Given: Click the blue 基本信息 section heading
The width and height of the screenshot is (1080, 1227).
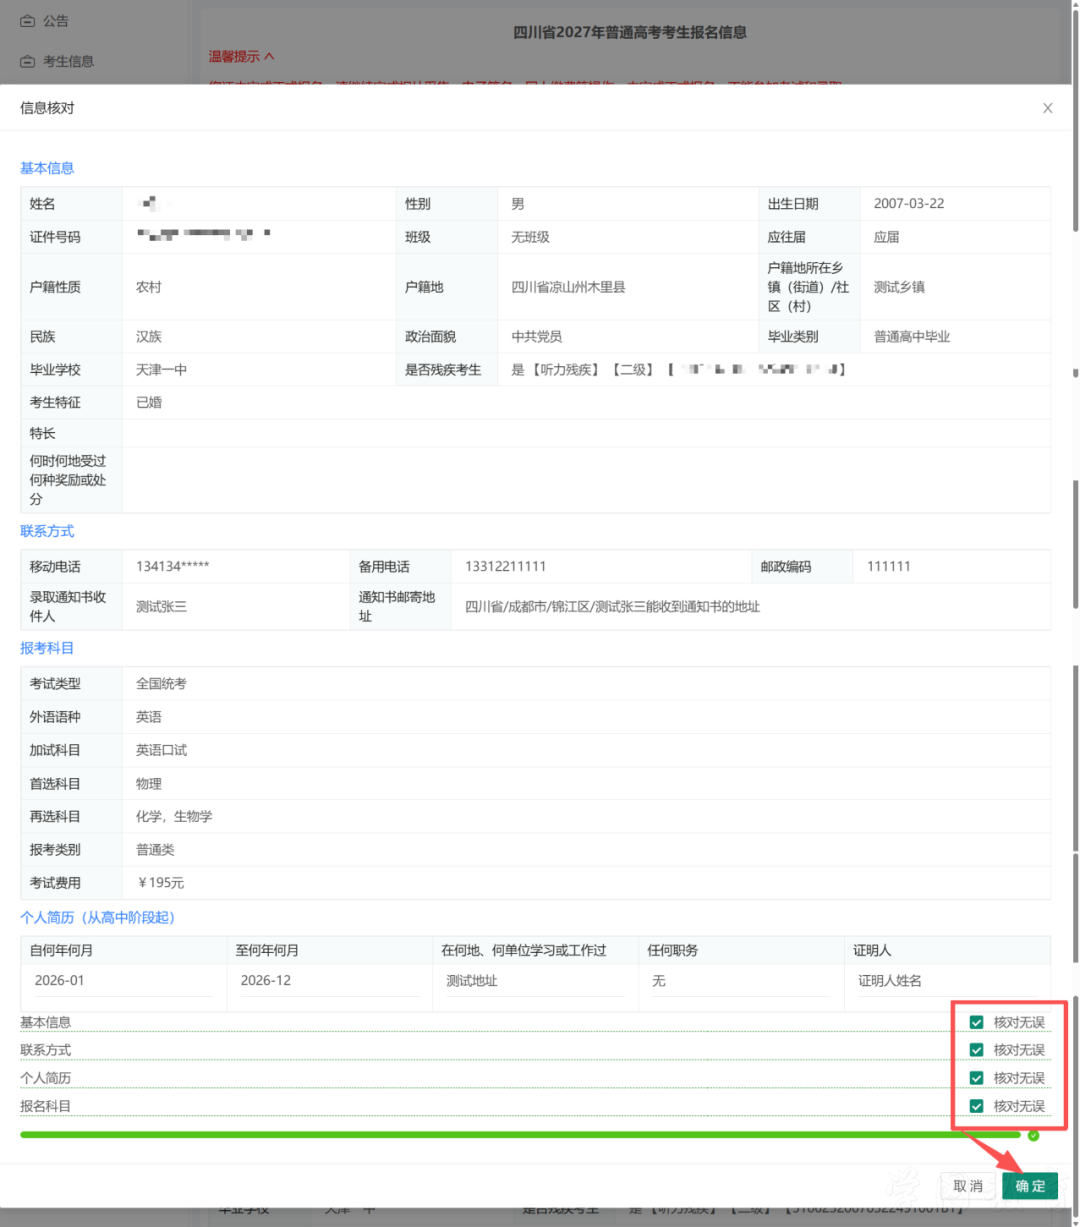Looking at the screenshot, I should (47, 168).
